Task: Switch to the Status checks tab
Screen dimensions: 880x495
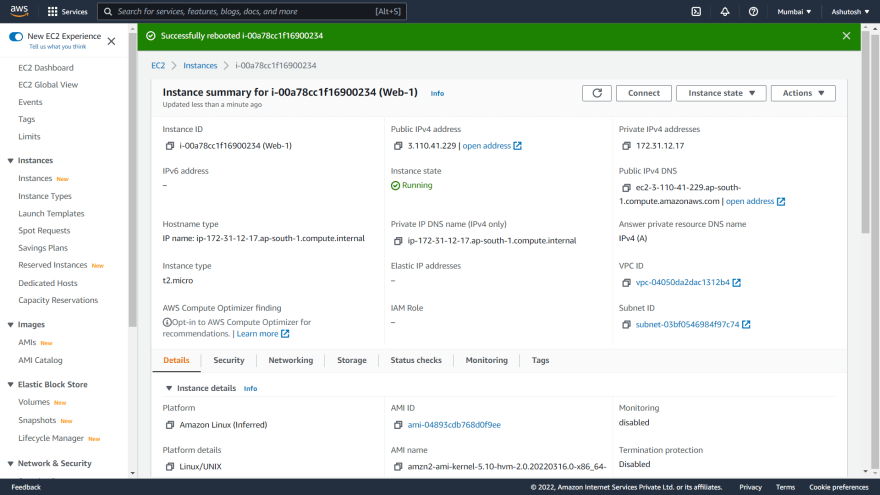Action: tap(416, 360)
